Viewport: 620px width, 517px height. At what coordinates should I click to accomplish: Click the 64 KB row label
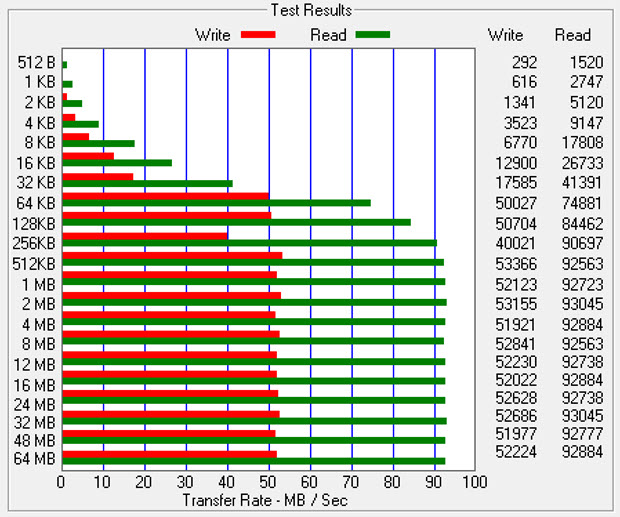click(x=37, y=204)
